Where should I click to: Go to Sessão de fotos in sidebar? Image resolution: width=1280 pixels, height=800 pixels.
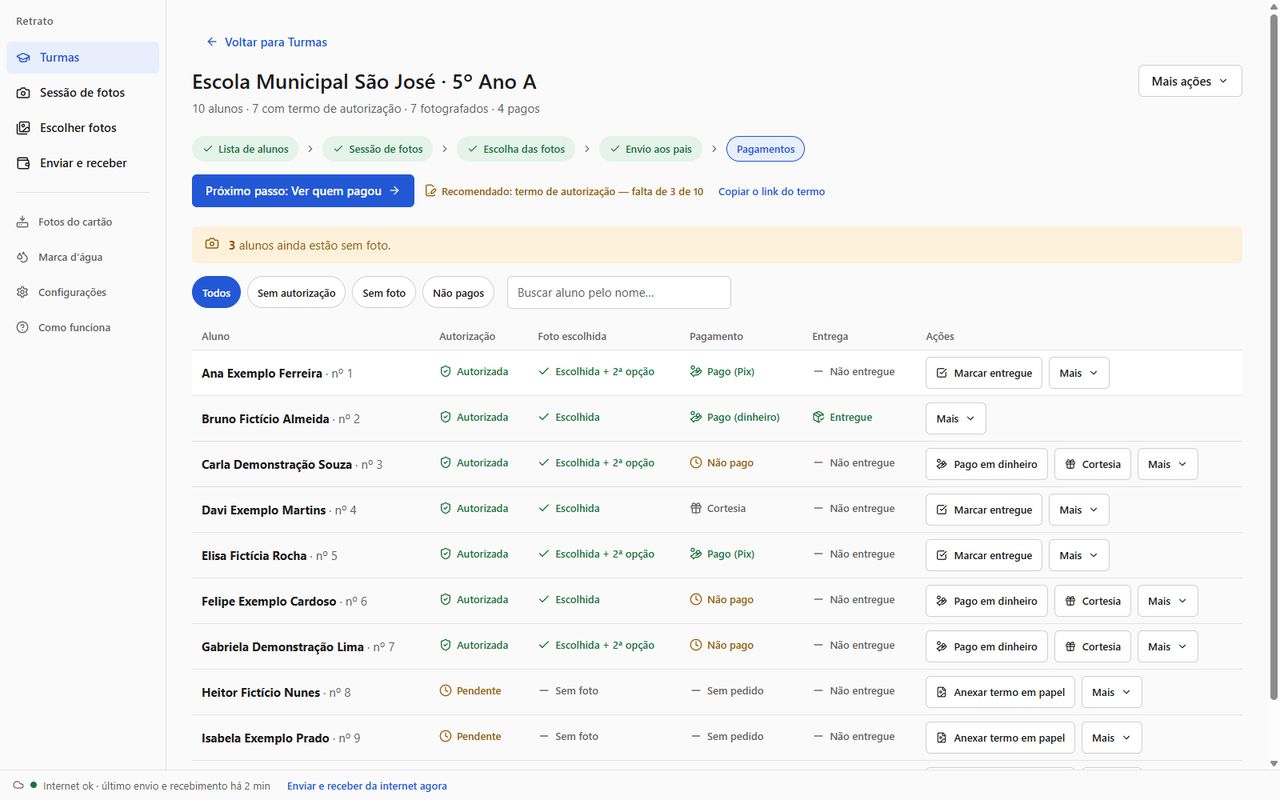pyautogui.click(x=82, y=93)
